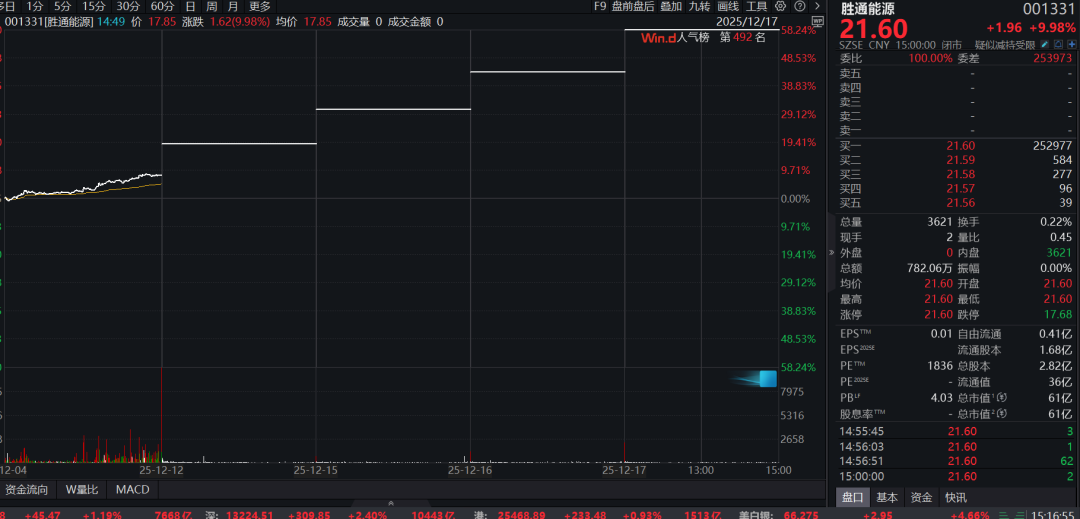Screen dimensions: 1080x519
Task: Click the floating blue widget on chart
Action: 766,378
